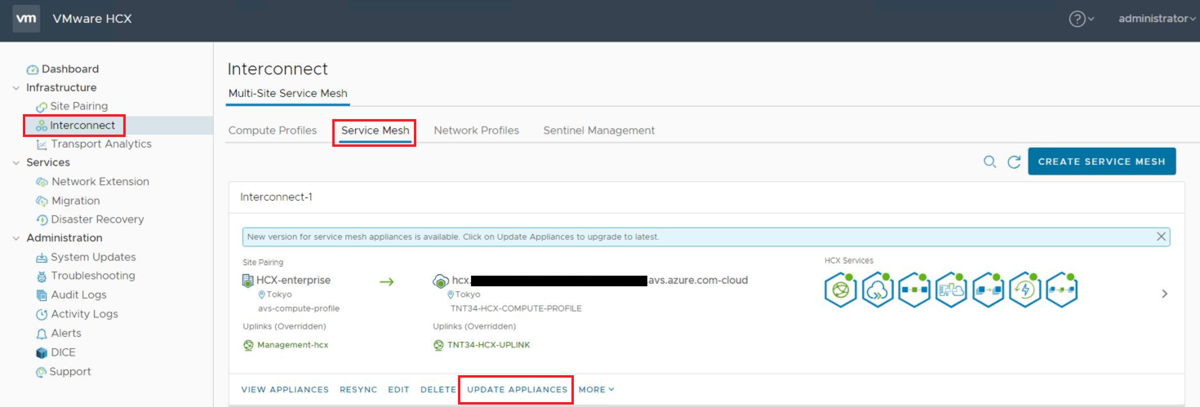The height and width of the screenshot is (407, 1200).
Task: Click the second HCX Services cloud icon
Action: point(877,290)
